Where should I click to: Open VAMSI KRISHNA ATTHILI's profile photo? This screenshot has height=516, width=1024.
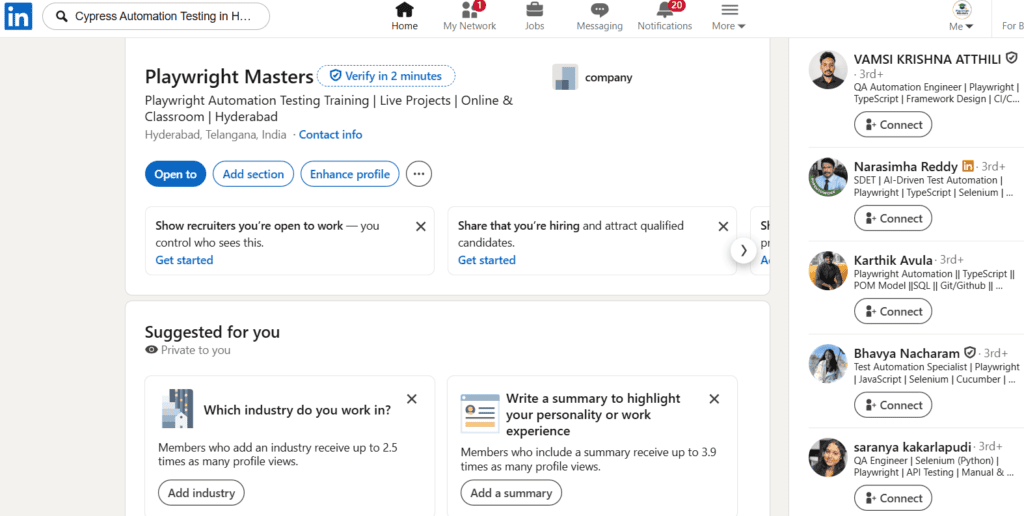(828, 70)
